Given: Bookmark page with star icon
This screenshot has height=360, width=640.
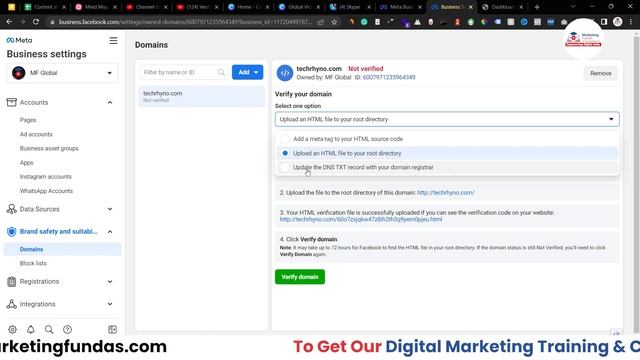Looking at the screenshot, I should (334, 22).
